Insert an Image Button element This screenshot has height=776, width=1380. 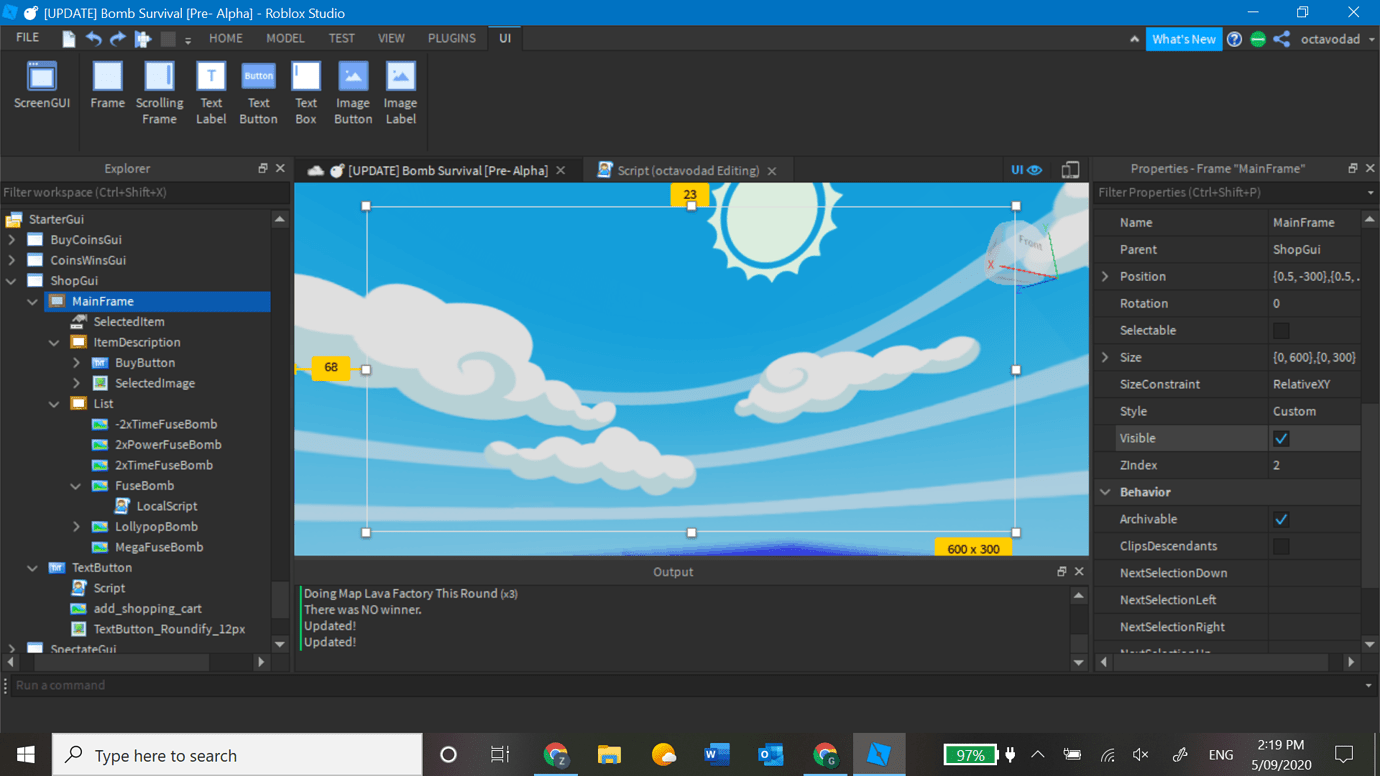[x=353, y=94]
